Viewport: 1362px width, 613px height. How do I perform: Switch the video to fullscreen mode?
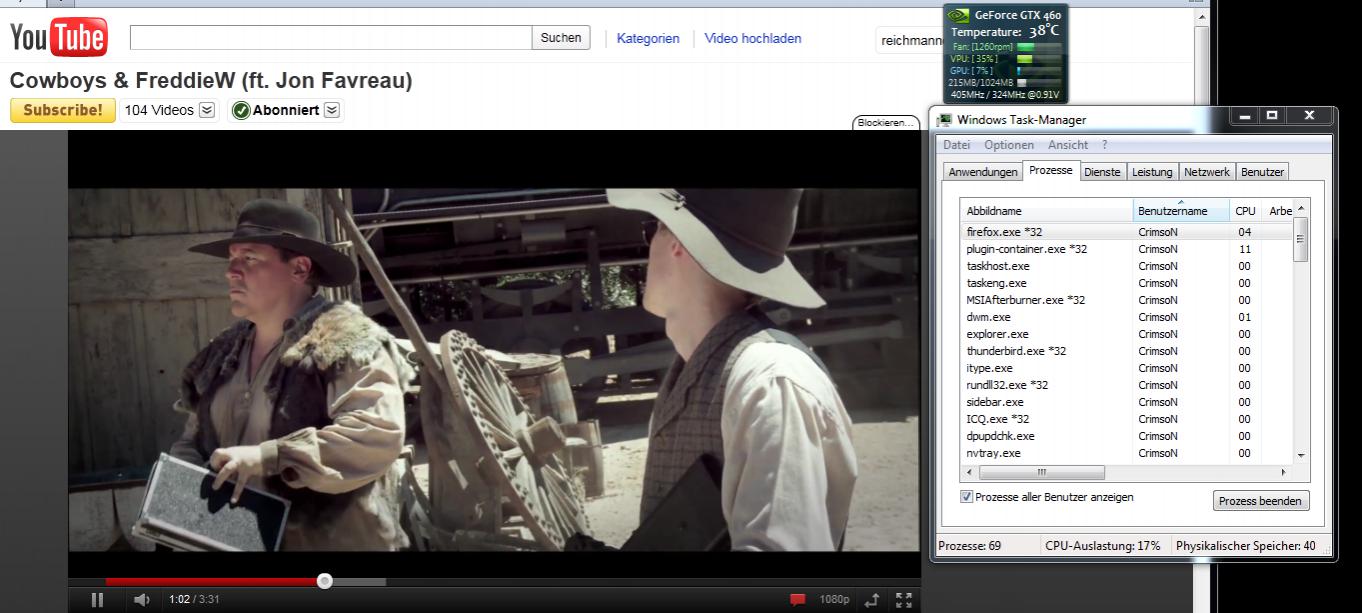[904, 600]
